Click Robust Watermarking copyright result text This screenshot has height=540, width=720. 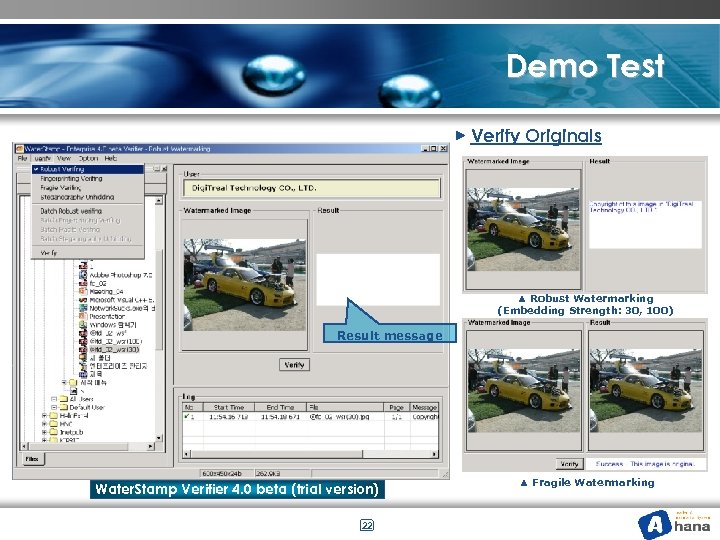point(642,207)
